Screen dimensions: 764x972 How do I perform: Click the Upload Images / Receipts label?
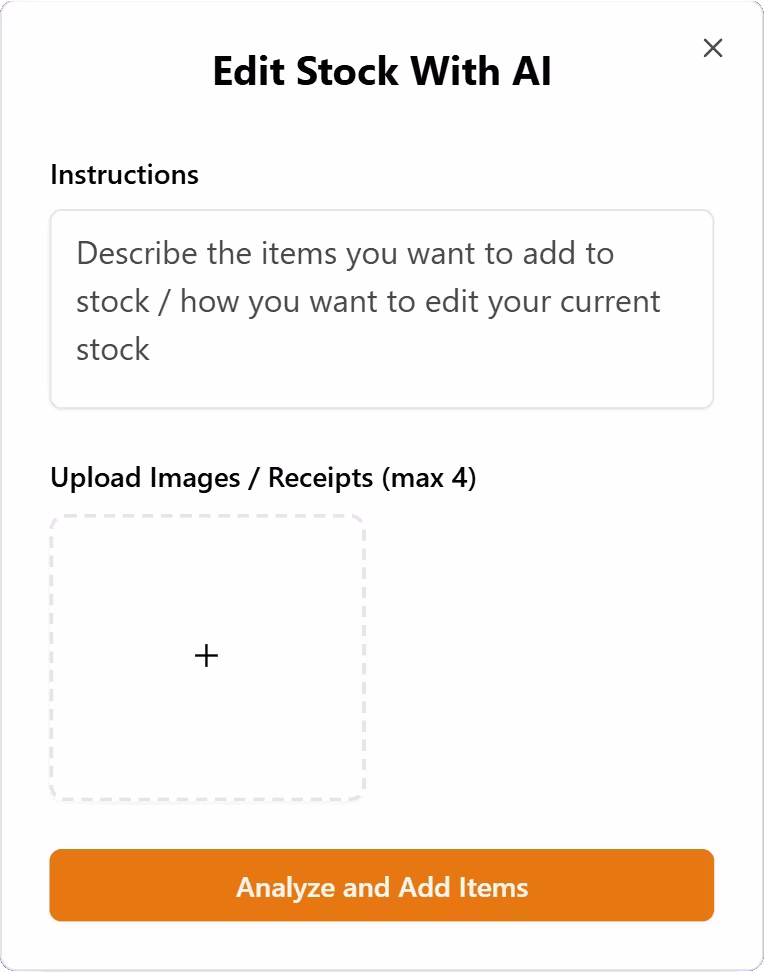click(x=263, y=478)
